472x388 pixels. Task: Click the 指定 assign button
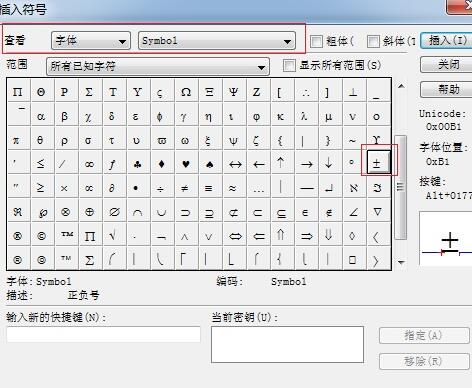coord(424,335)
